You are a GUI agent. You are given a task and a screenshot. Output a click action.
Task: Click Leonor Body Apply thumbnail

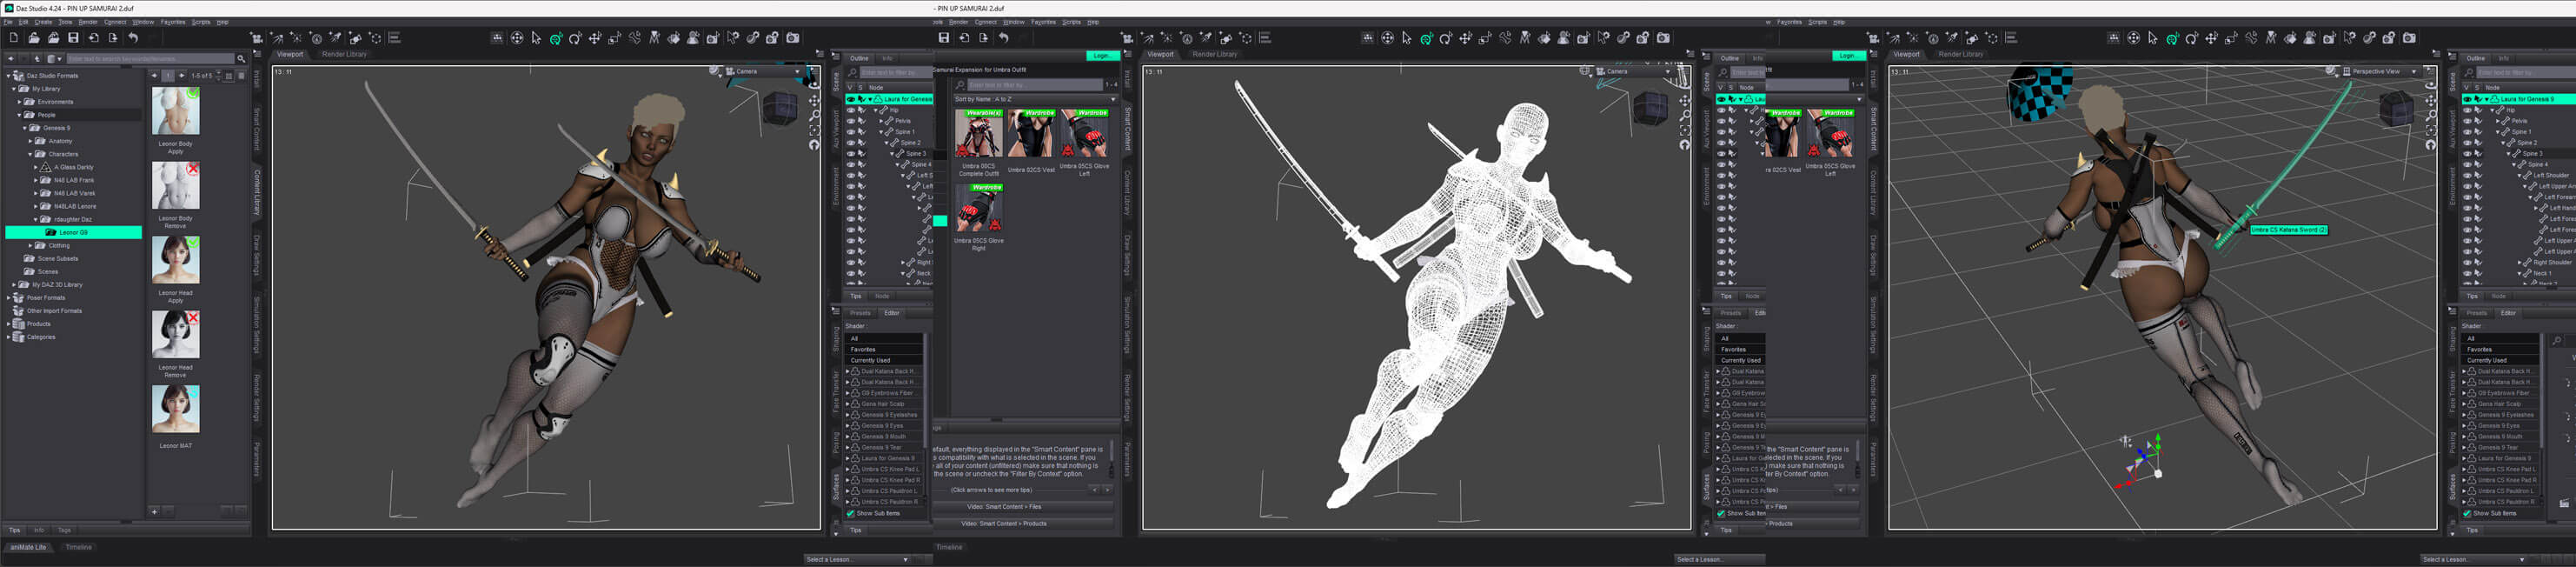pyautogui.click(x=176, y=110)
